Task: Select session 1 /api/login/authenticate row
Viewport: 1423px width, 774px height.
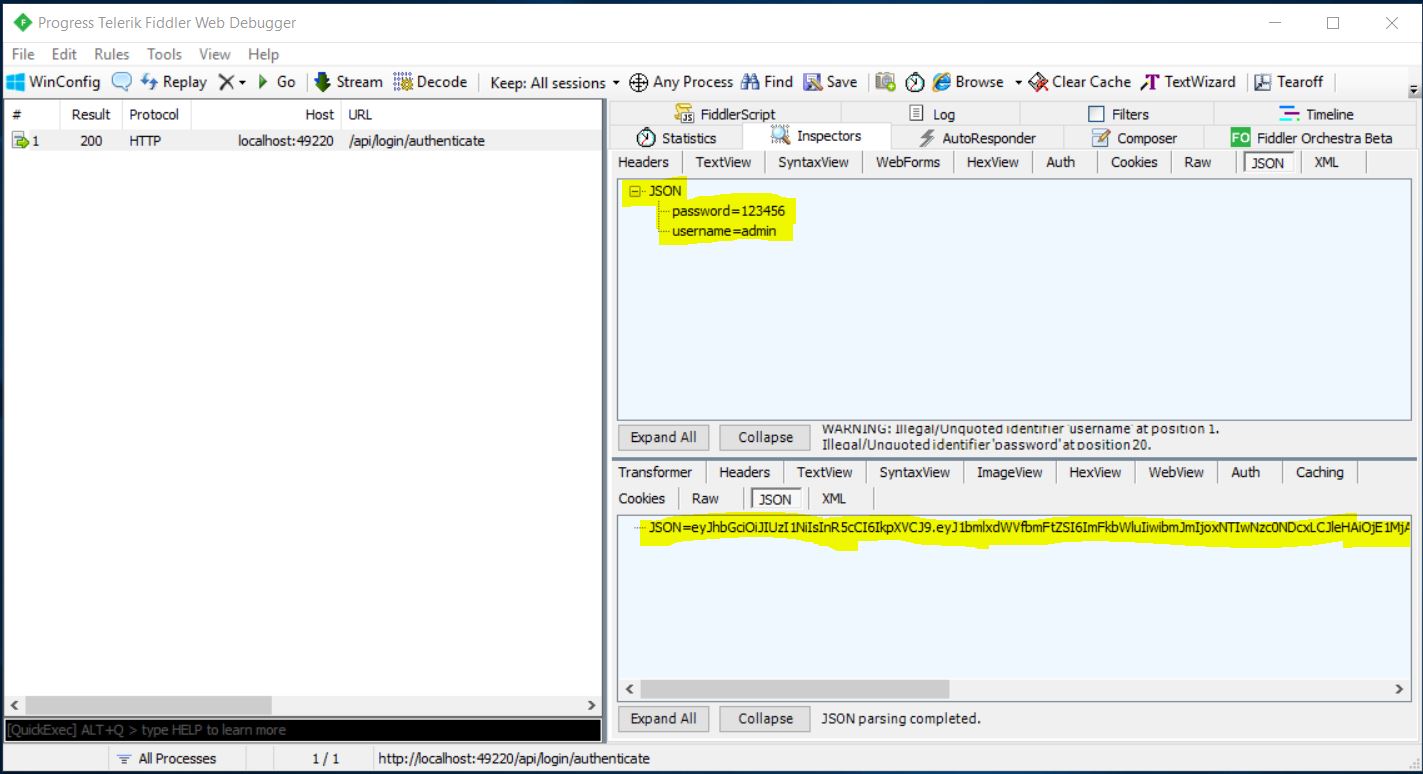Action: (302, 141)
